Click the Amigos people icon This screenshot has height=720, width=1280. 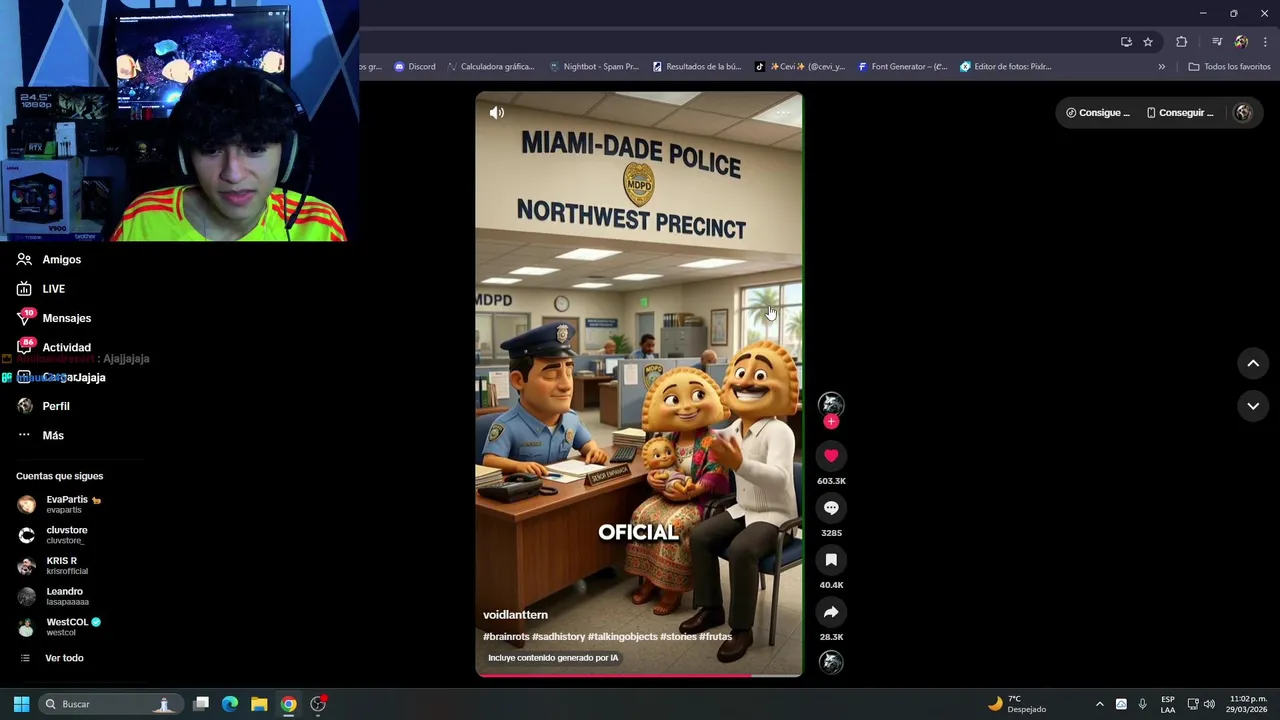click(24, 260)
